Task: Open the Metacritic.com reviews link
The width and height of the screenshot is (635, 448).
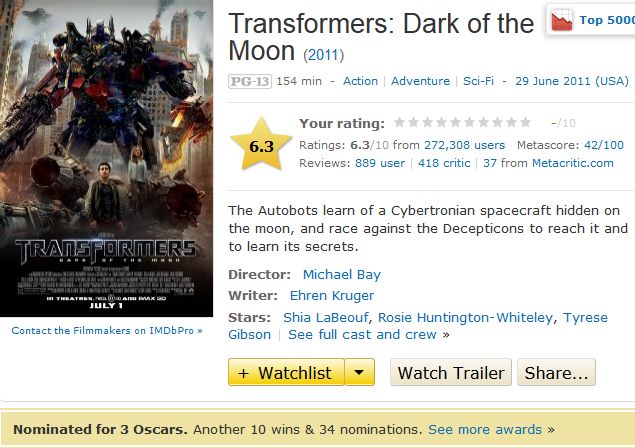Action: pyautogui.click(x=573, y=162)
